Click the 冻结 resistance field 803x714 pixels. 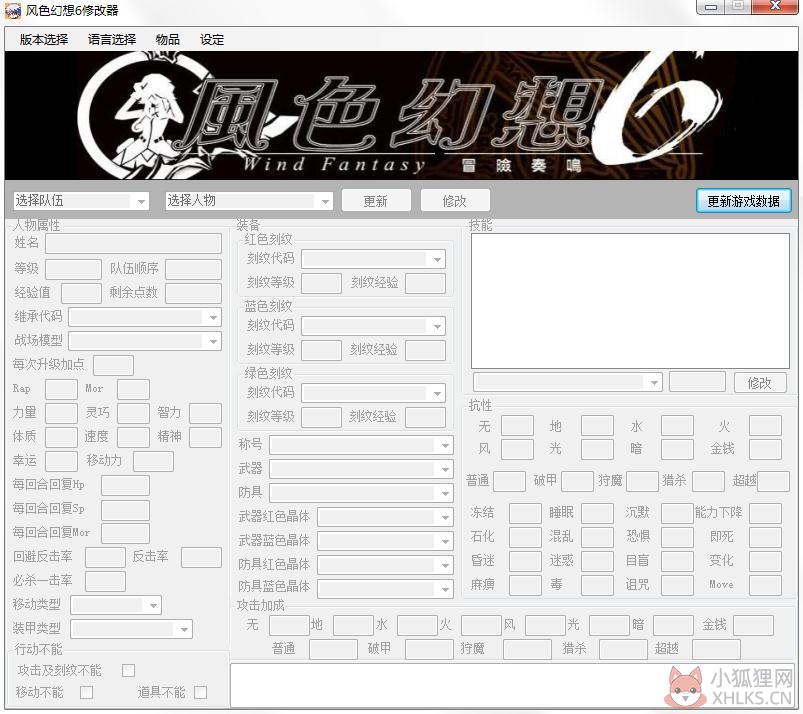[x=525, y=513]
